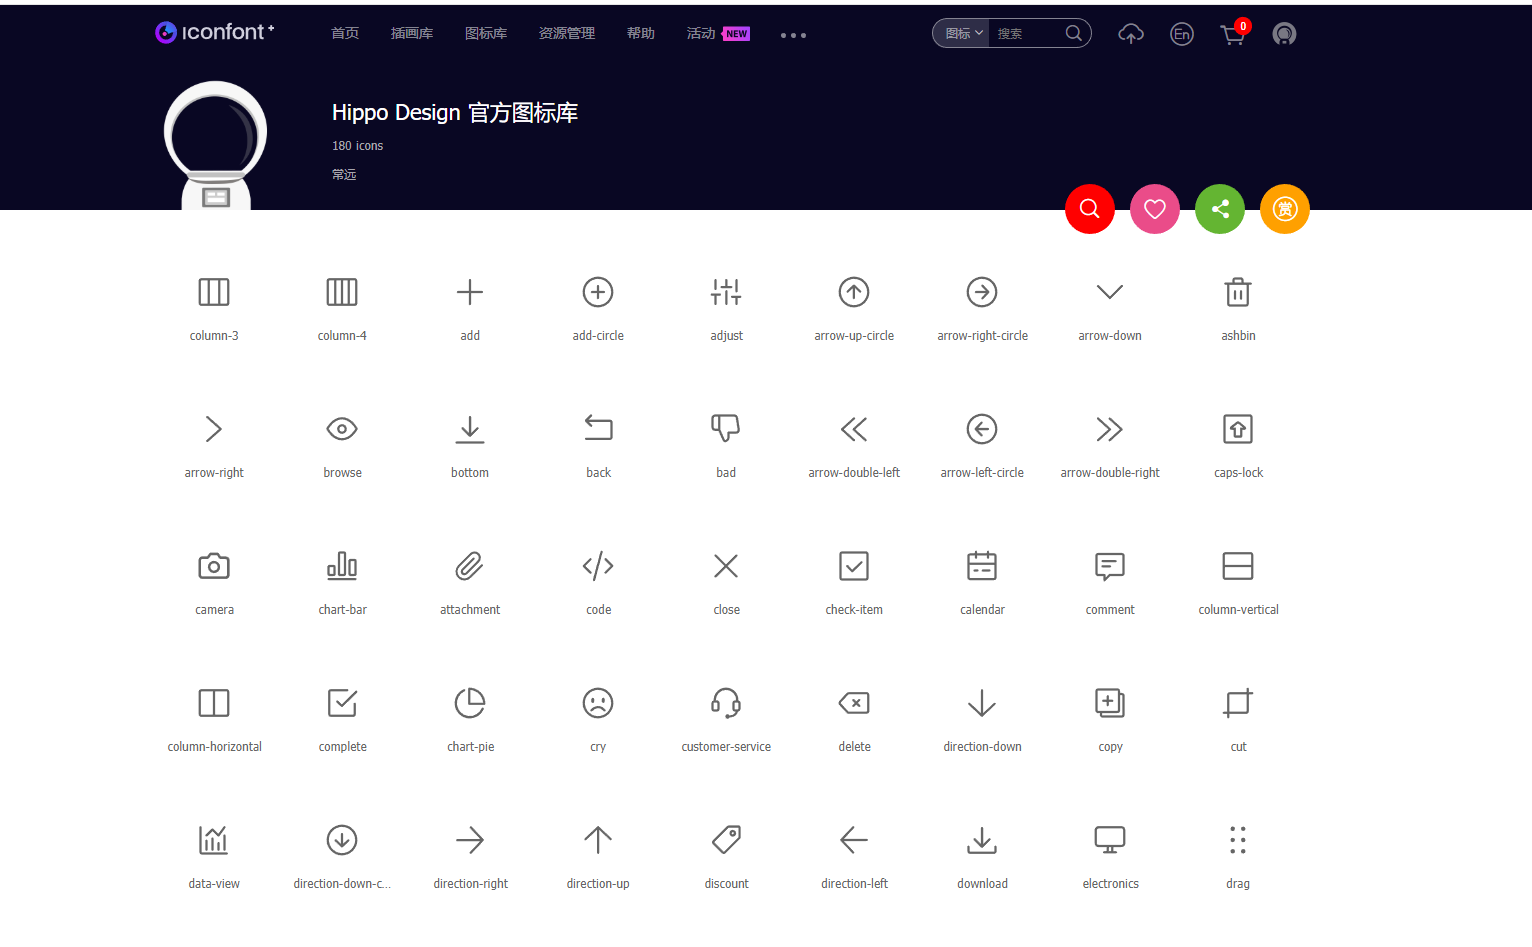Select the arrow-double-left icon
1532x947 pixels.
pyautogui.click(x=854, y=429)
